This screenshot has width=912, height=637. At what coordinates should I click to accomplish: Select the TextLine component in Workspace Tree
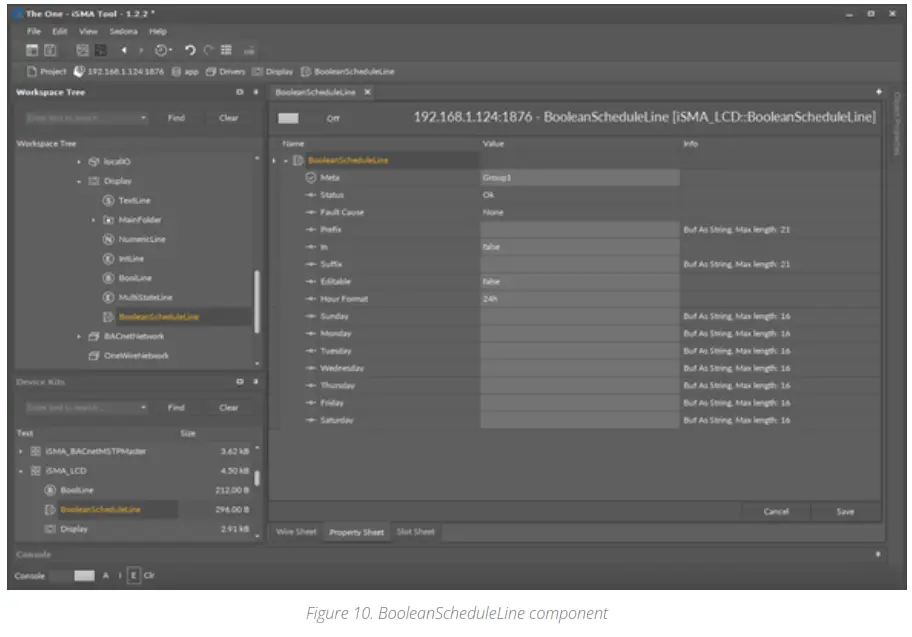click(x=133, y=201)
